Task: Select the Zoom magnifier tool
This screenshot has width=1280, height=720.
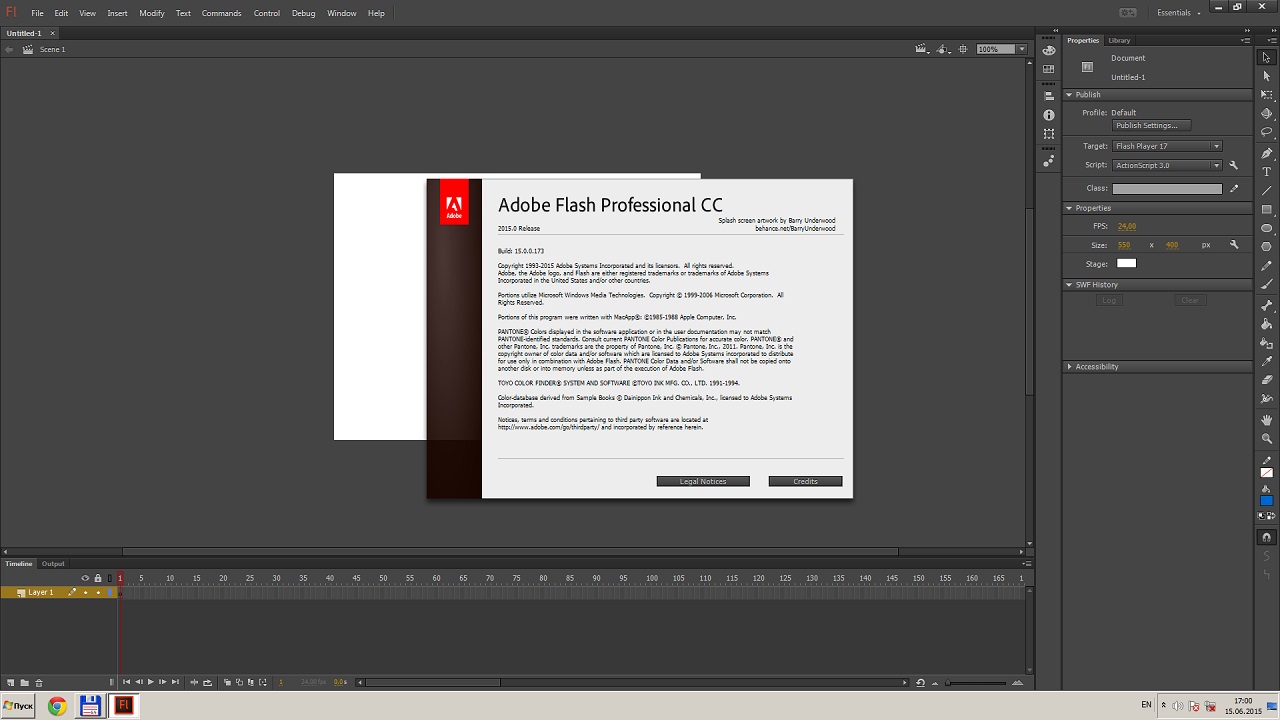Action: pyautogui.click(x=1267, y=438)
